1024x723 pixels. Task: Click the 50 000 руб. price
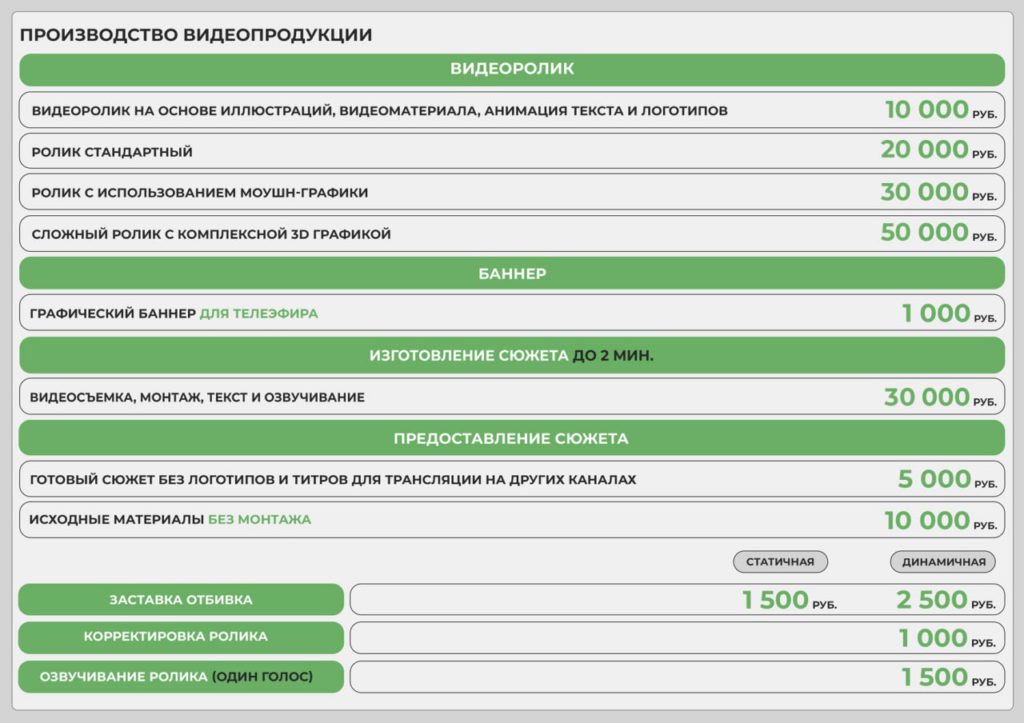[x=937, y=233]
